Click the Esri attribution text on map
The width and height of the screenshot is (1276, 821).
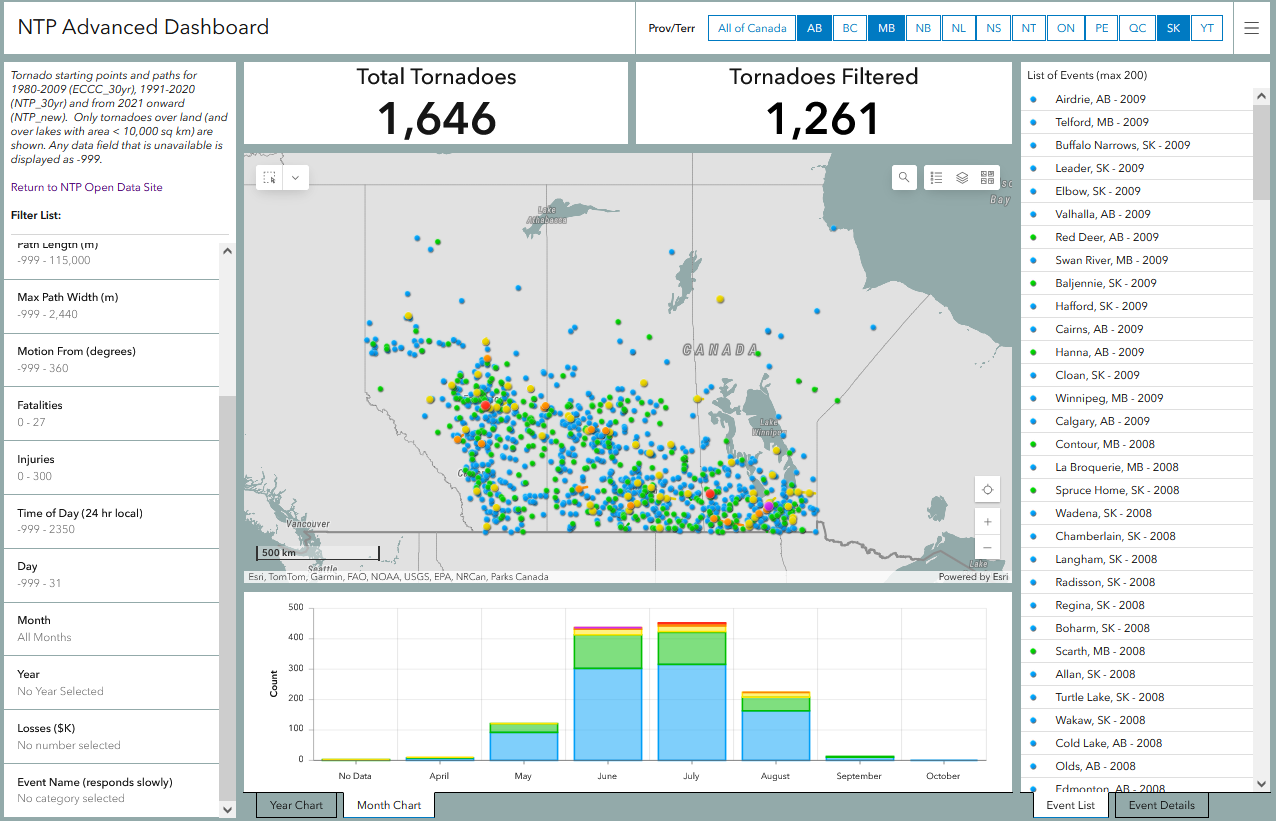click(x=398, y=577)
